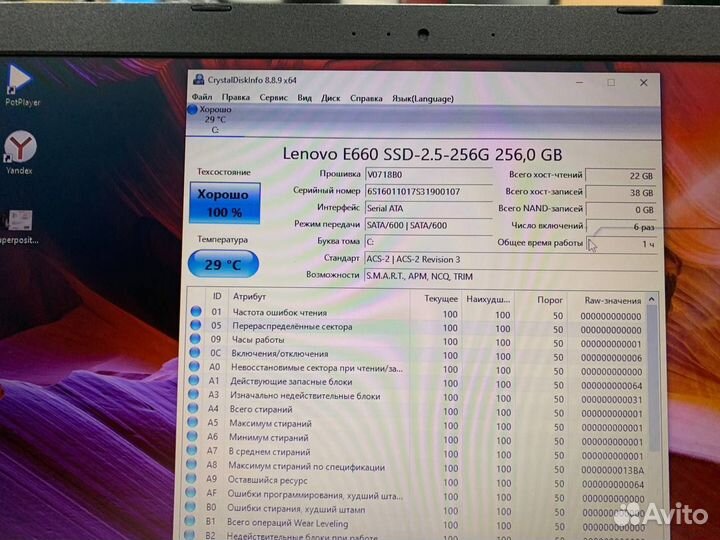Open the PotPlayer desktop shortcut
720x540 pixels.
pos(20,85)
